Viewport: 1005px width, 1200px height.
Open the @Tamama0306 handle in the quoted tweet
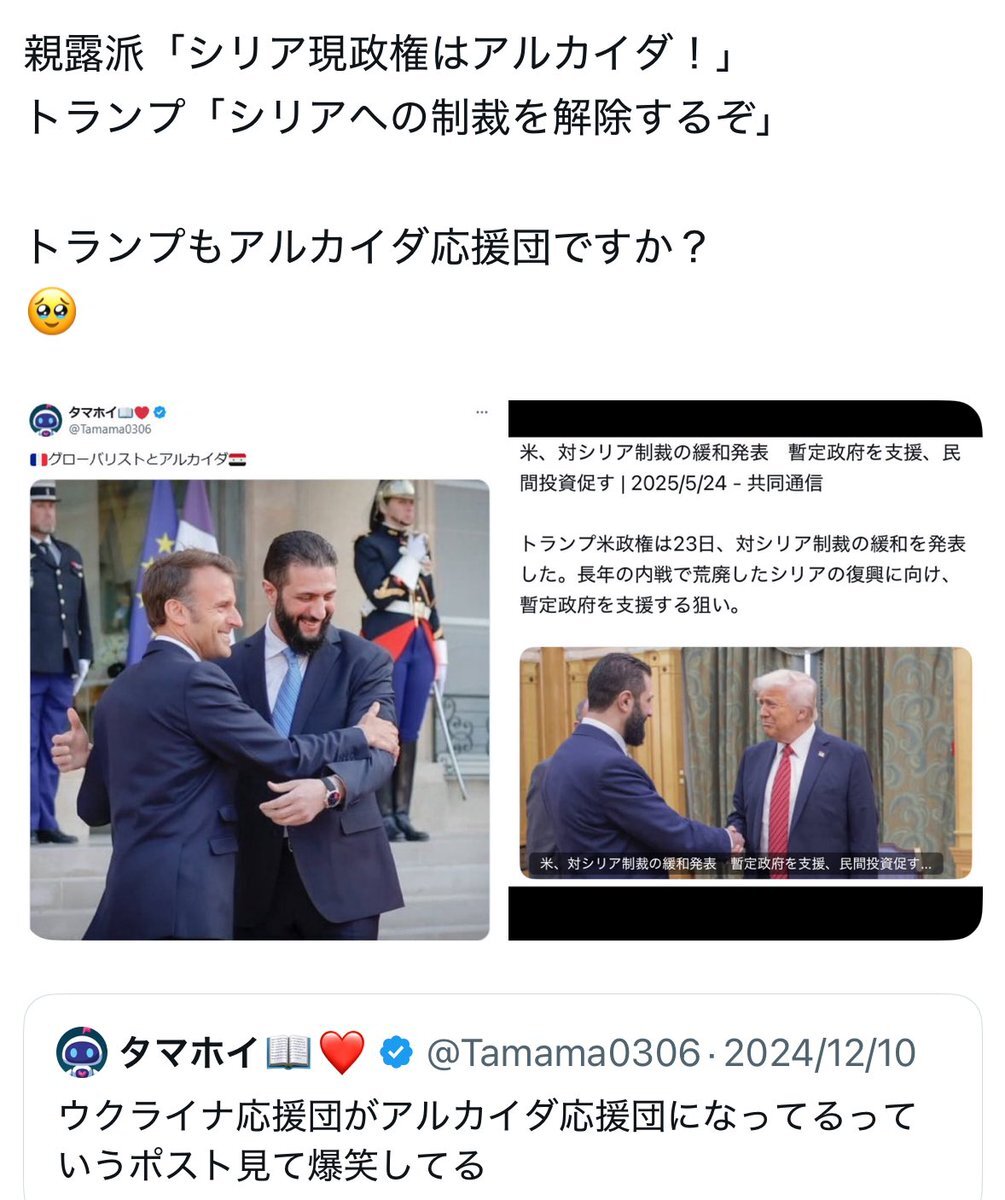(564, 1052)
